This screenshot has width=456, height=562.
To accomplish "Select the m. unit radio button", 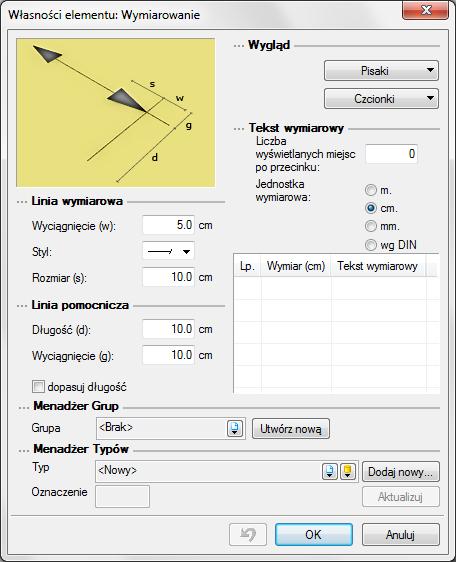I will click(371, 190).
